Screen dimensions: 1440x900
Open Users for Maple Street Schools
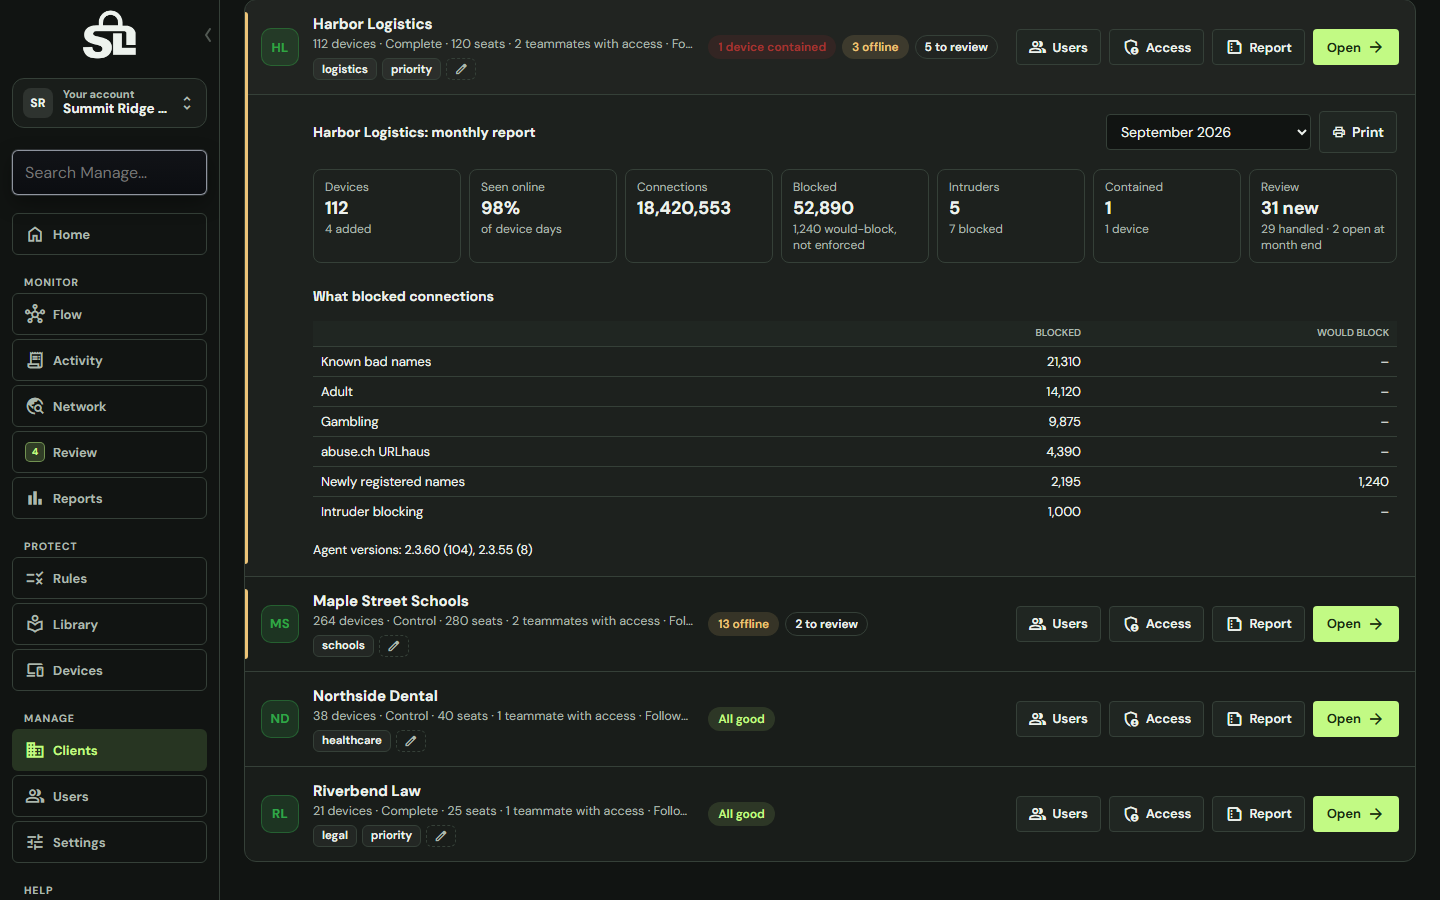[1058, 624]
